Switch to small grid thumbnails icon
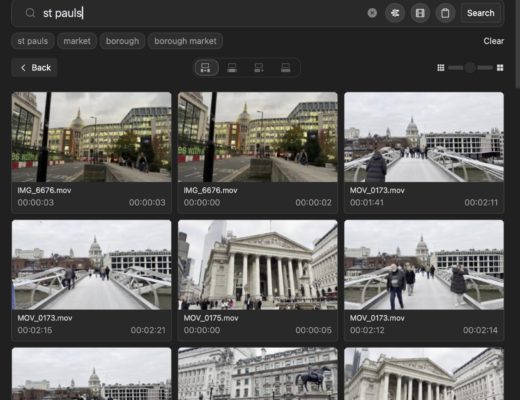The height and width of the screenshot is (400, 520). pyautogui.click(x=441, y=68)
